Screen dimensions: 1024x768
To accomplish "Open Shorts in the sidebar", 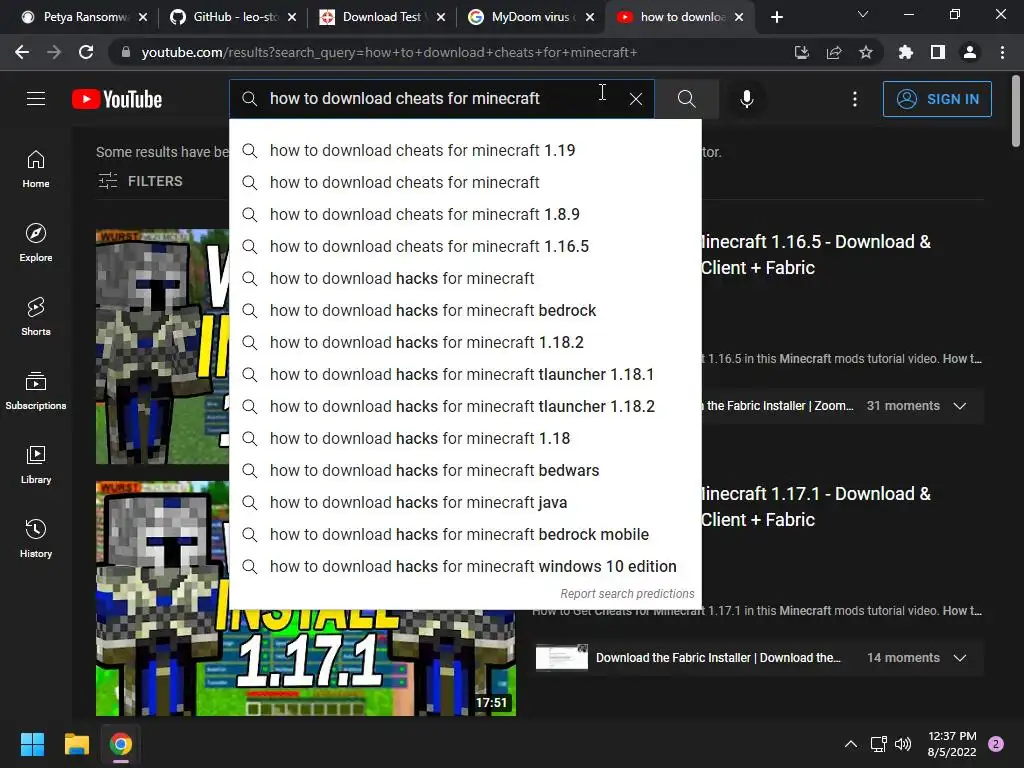I will tap(36, 317).
